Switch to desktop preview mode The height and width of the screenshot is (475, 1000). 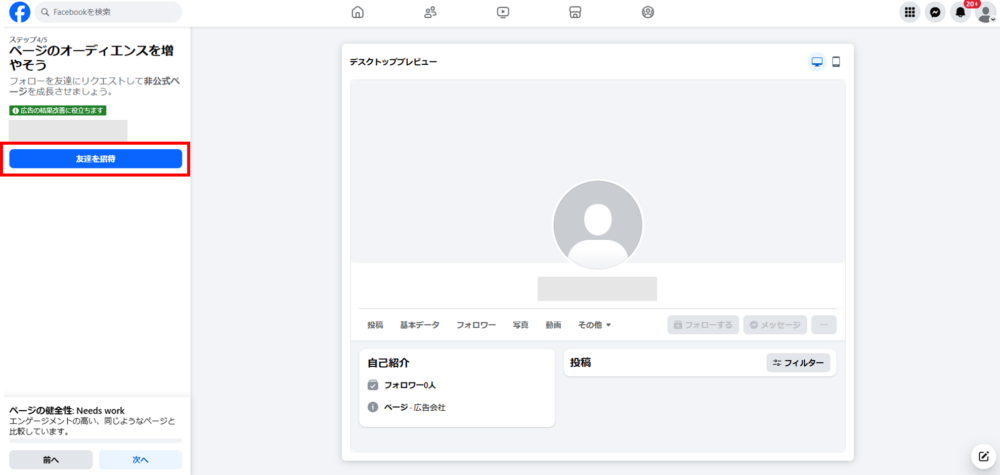click(x=817, y=62)
